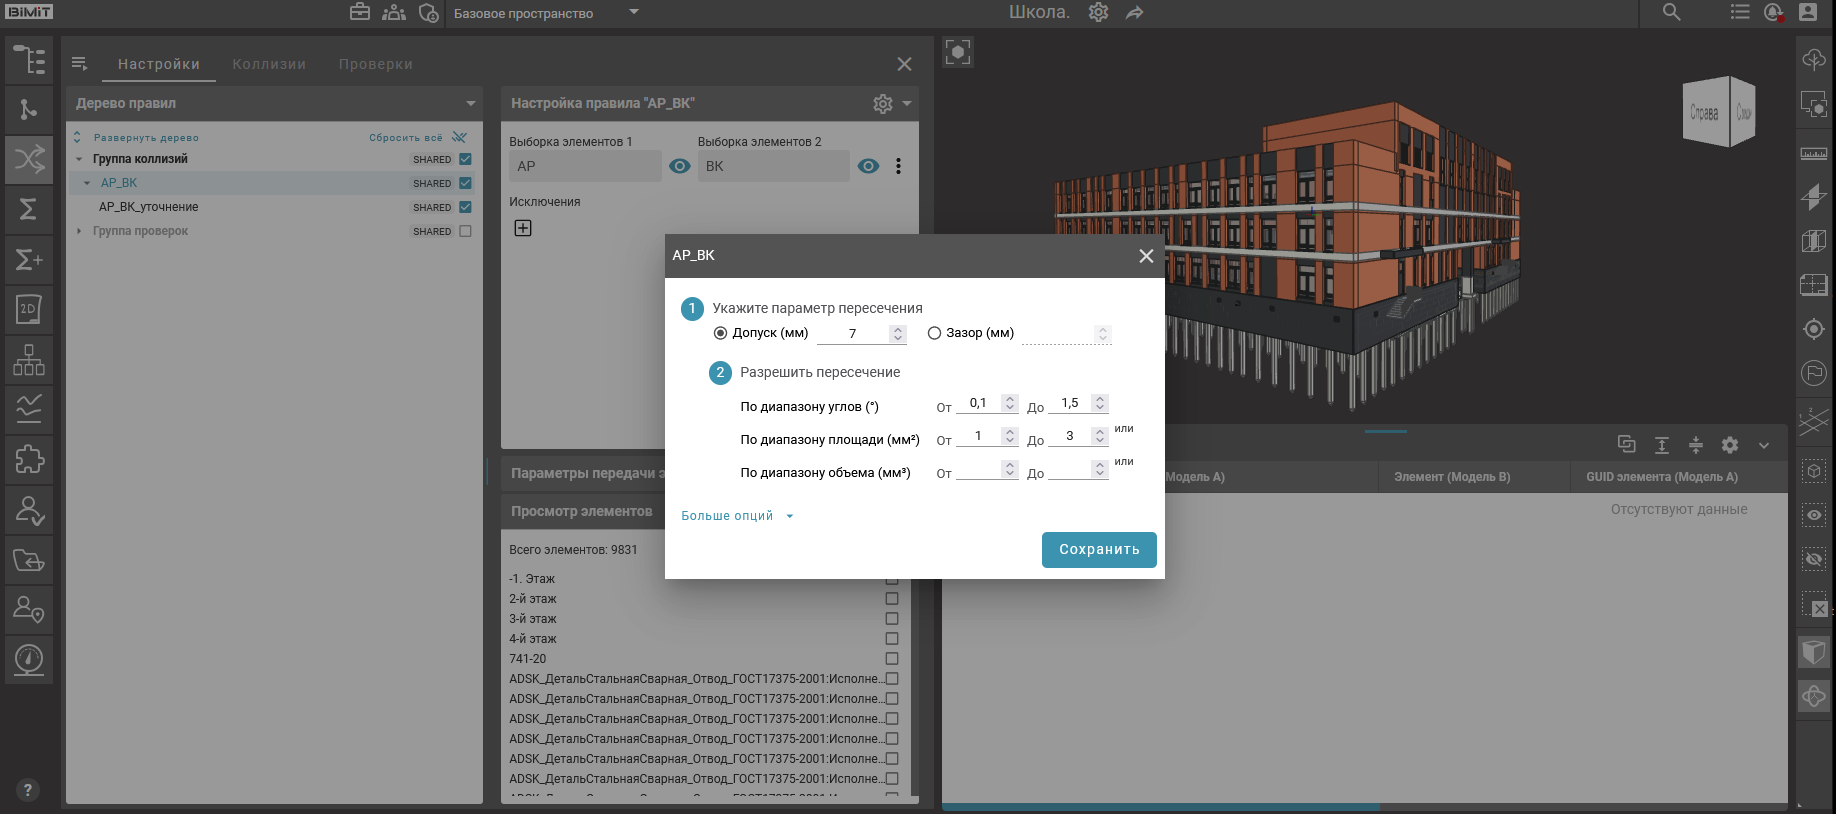
Task: Open the 2D document sidebar icon
Action: click(x=29, y=309)
